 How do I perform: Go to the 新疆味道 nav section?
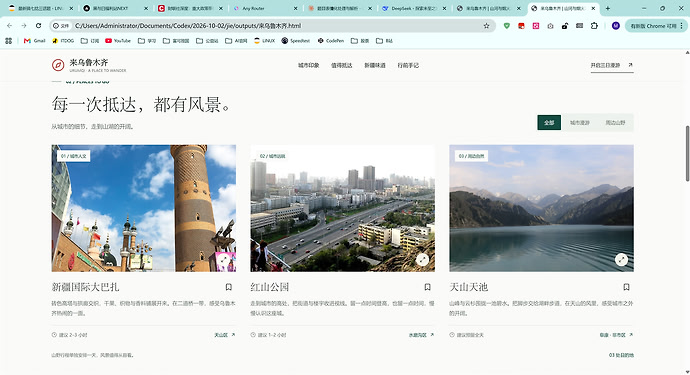tap(374, 65)
